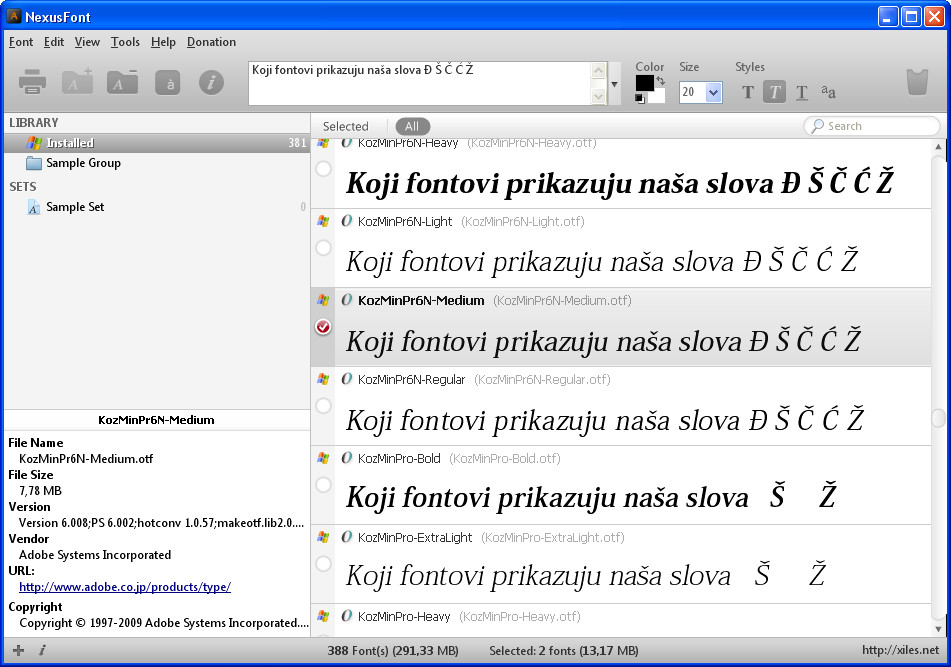Toggle the underline style button

pyautogui.click(x=802, y=93)
